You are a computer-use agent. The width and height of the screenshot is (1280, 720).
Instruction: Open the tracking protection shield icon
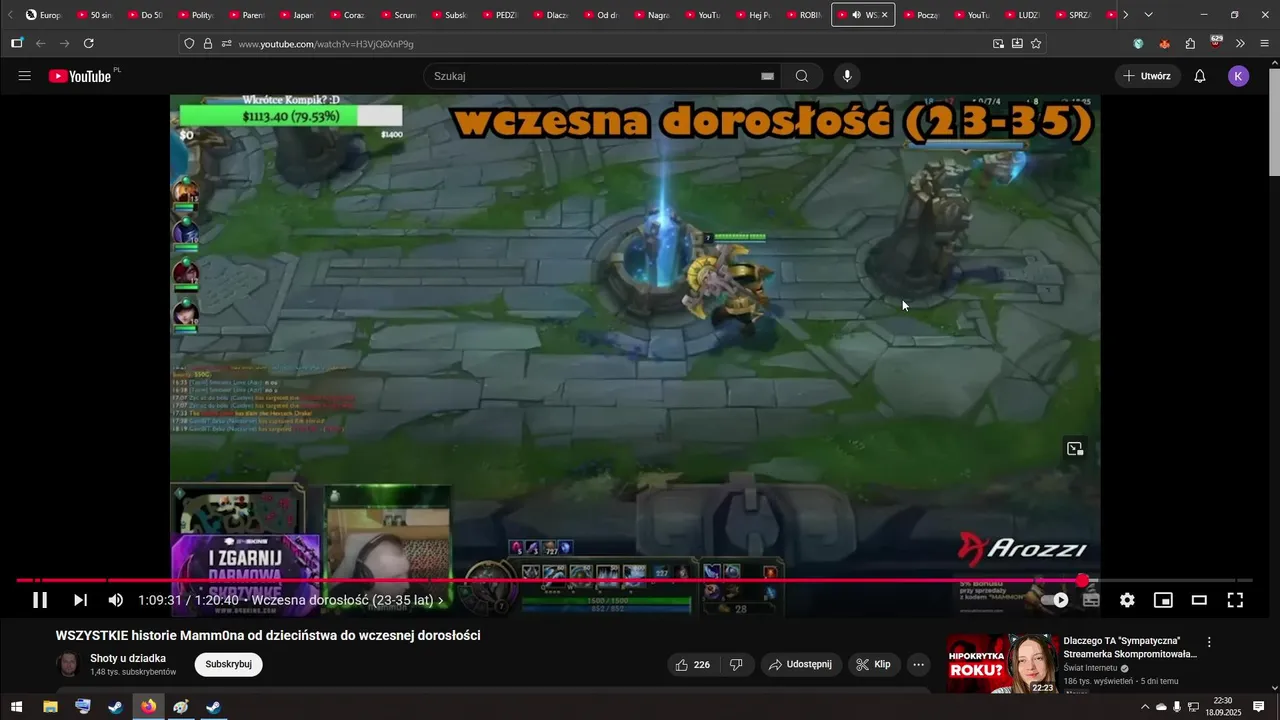(189, 44)
